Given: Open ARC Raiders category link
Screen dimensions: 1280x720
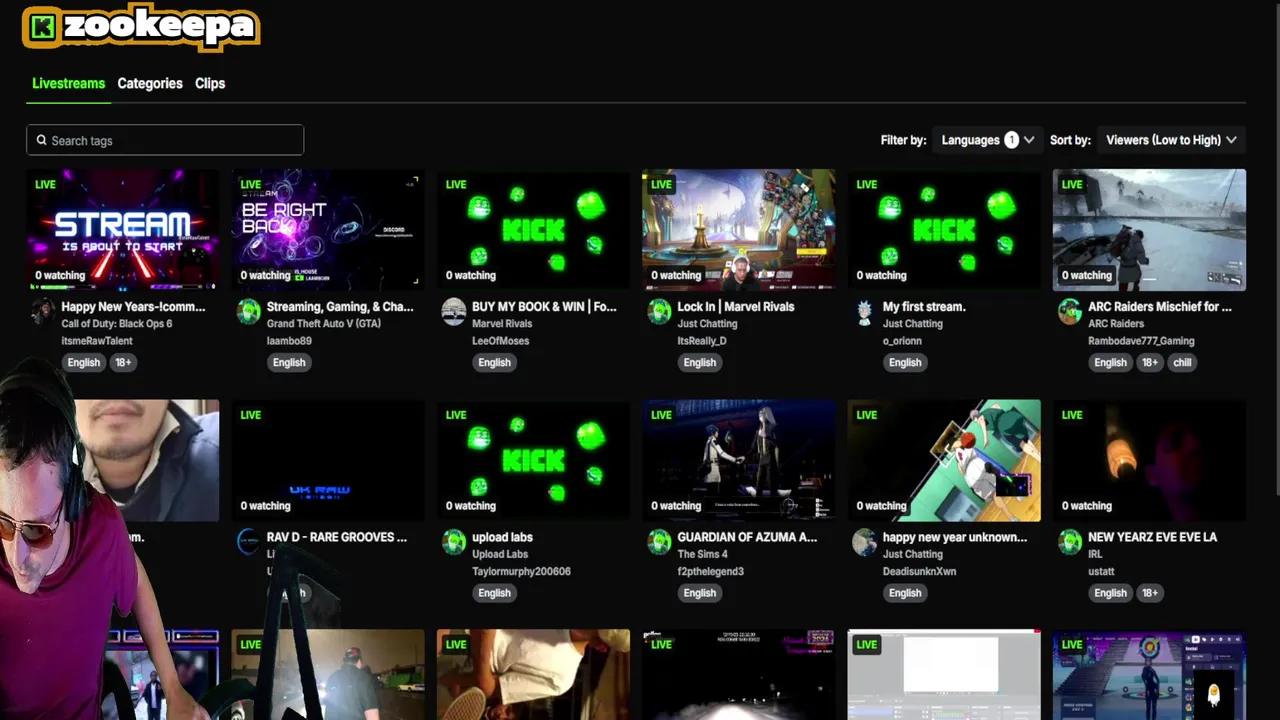Looking at the screenshot, I should point(1116,324).
